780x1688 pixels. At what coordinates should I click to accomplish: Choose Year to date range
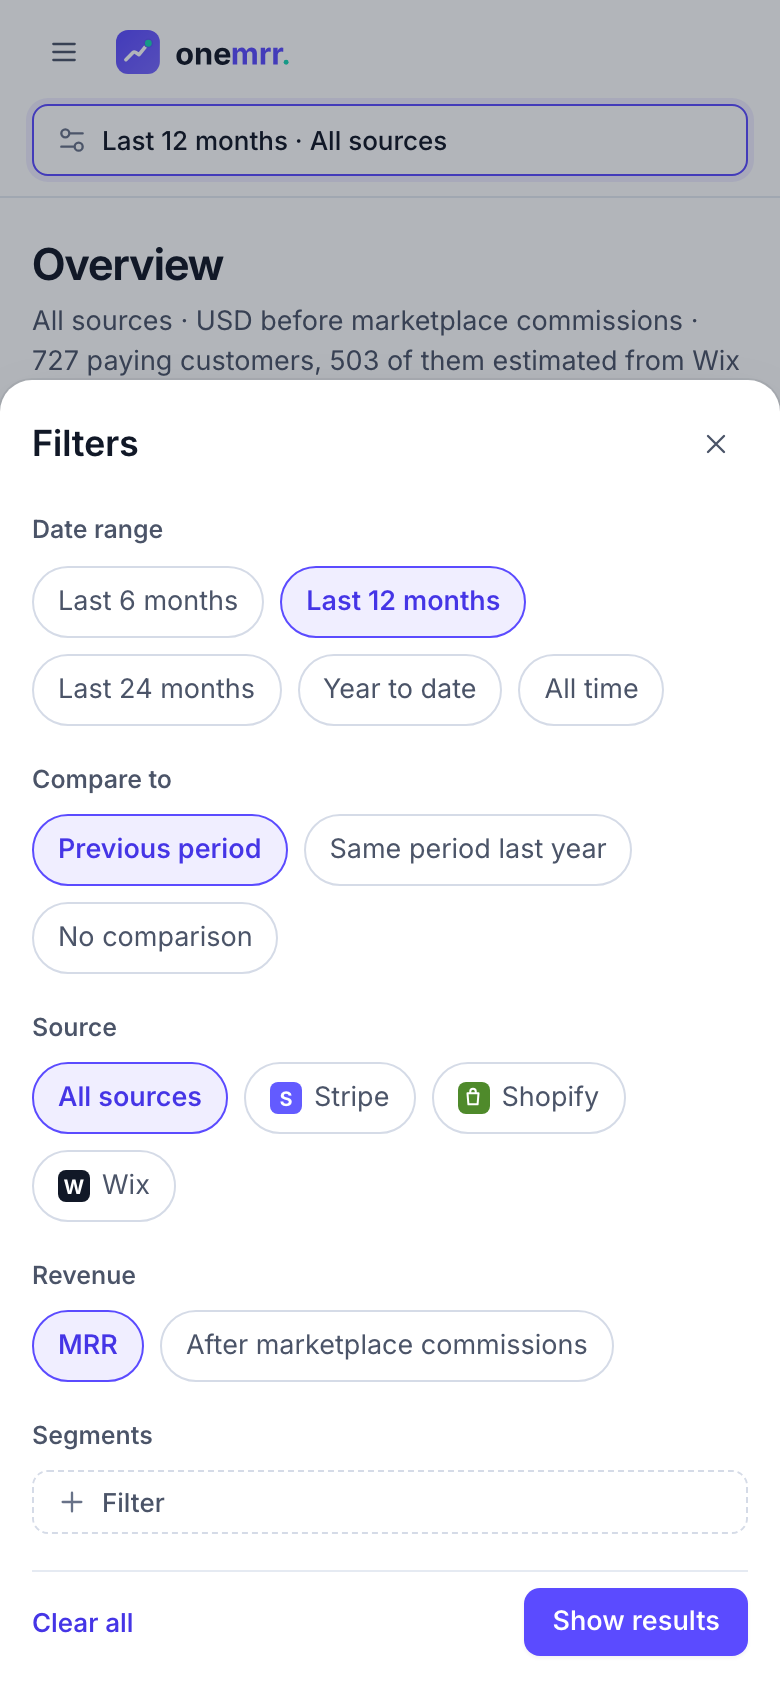(x=400, y=690)
